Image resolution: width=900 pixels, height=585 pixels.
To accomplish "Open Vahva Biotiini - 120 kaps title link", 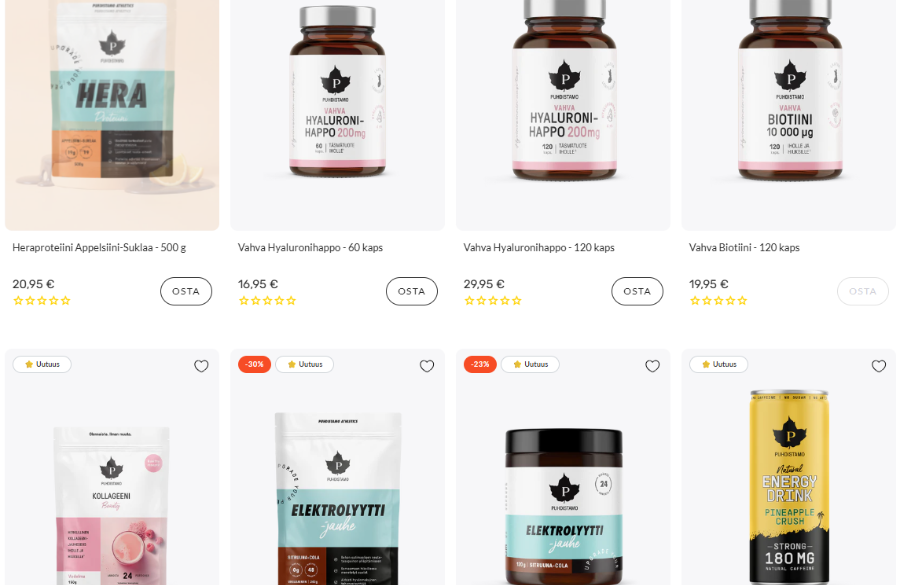I will point(744,247).
